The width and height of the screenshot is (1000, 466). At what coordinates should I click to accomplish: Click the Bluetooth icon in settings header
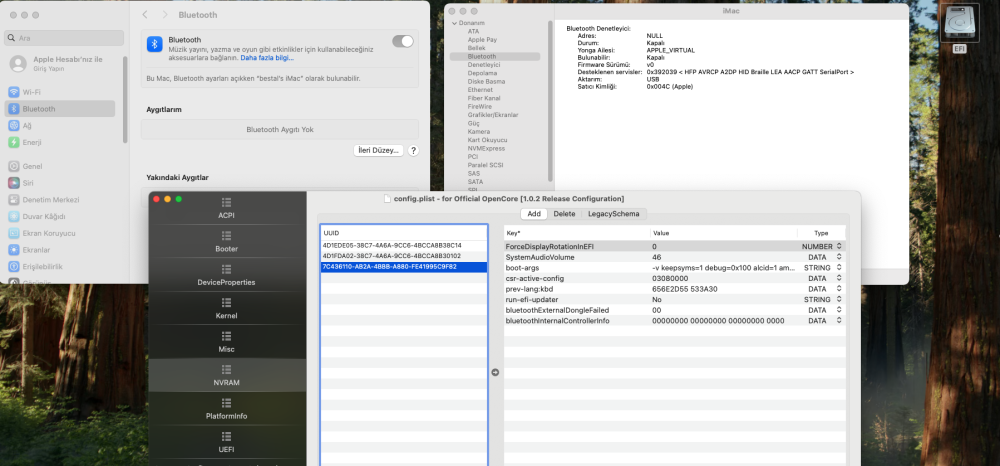pyautogui.click(x=155, y=43)
